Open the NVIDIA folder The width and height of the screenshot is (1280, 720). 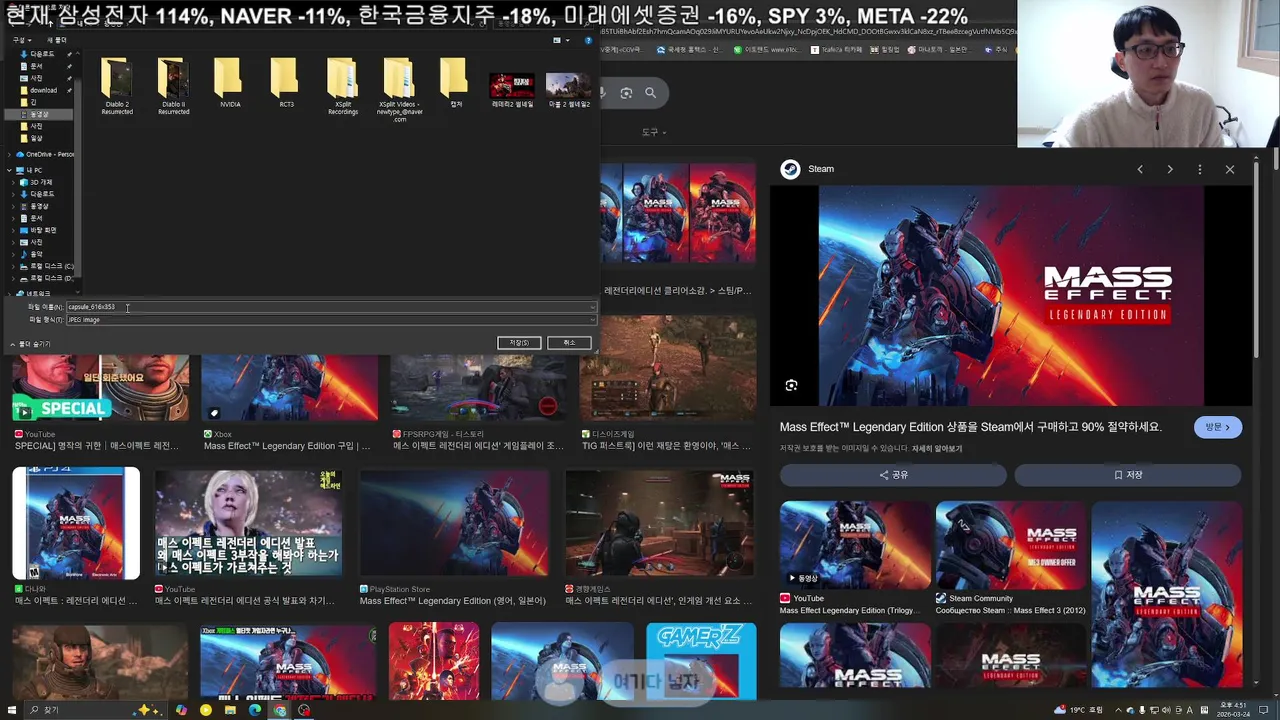tap(230, 84)
